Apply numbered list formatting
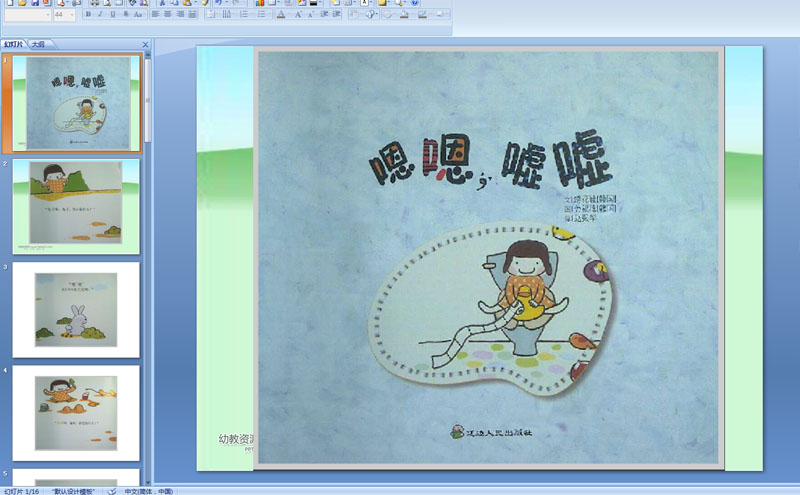Viewport: 800px width, 495px height. point(244,14)
